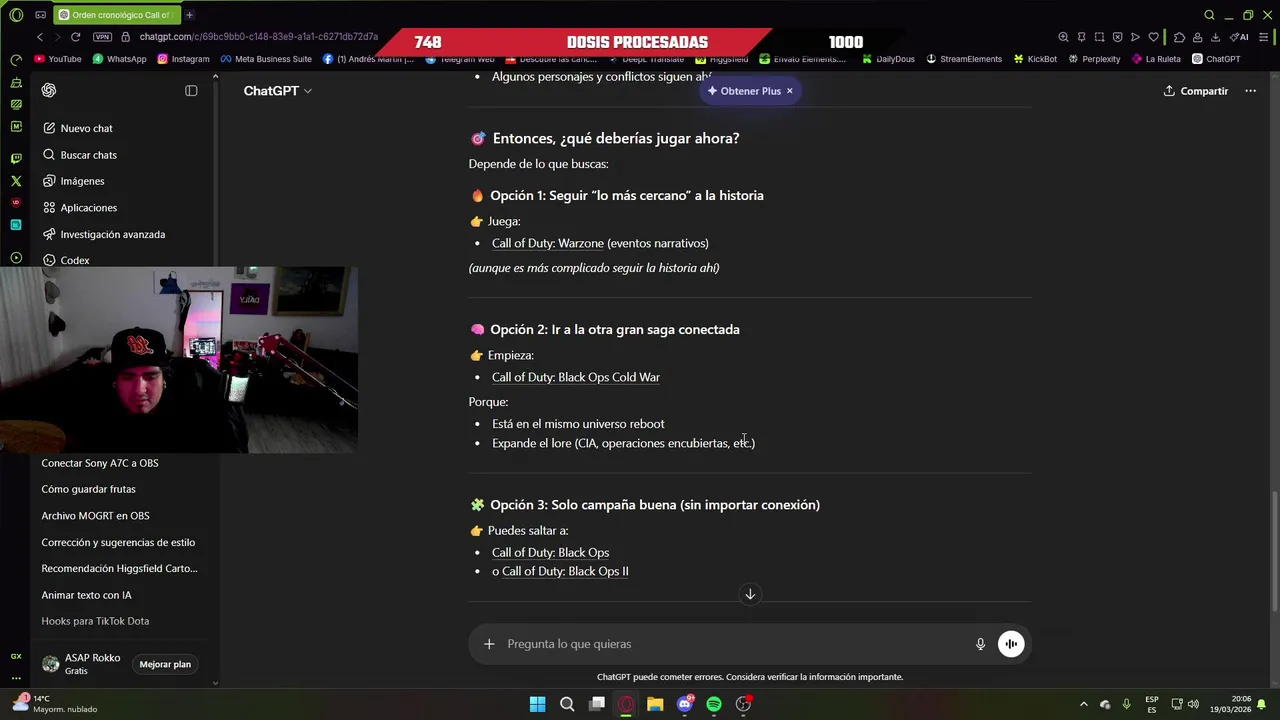This screenshot has height=720, width=1280.
Task: Open the Opera GX main menu logo
Action: tap(16, 15)
